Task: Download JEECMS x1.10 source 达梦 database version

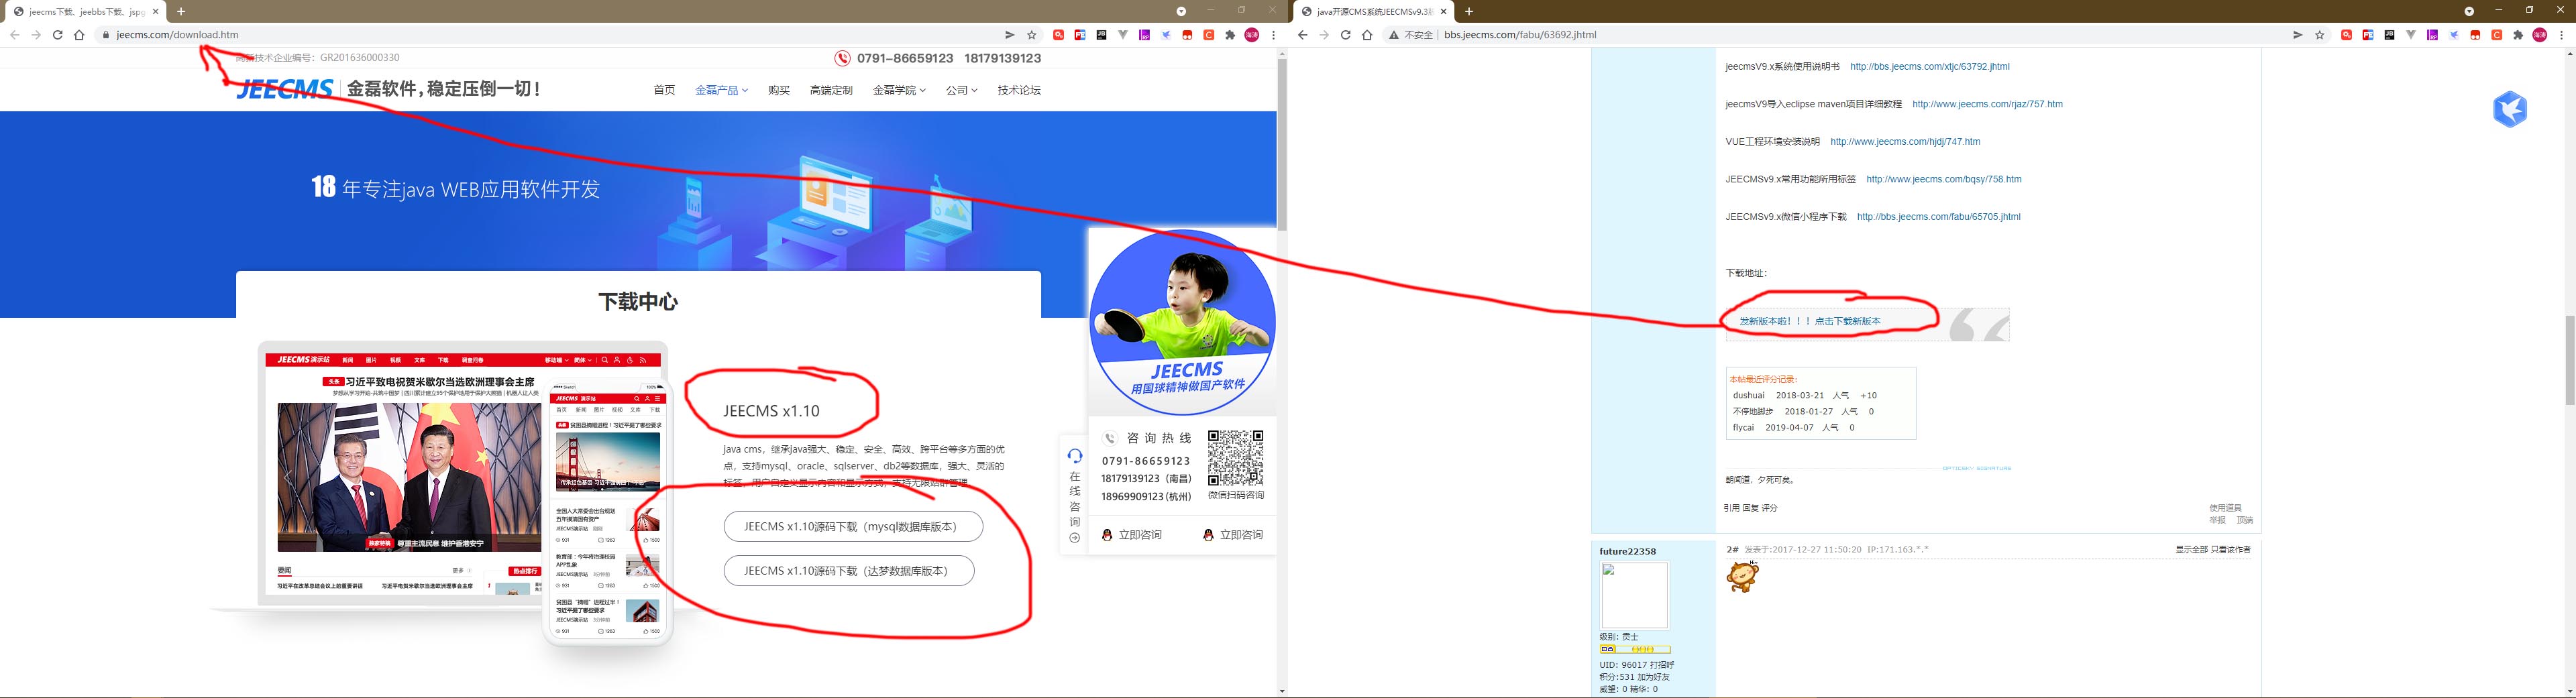Action: (x=849, y=571)
